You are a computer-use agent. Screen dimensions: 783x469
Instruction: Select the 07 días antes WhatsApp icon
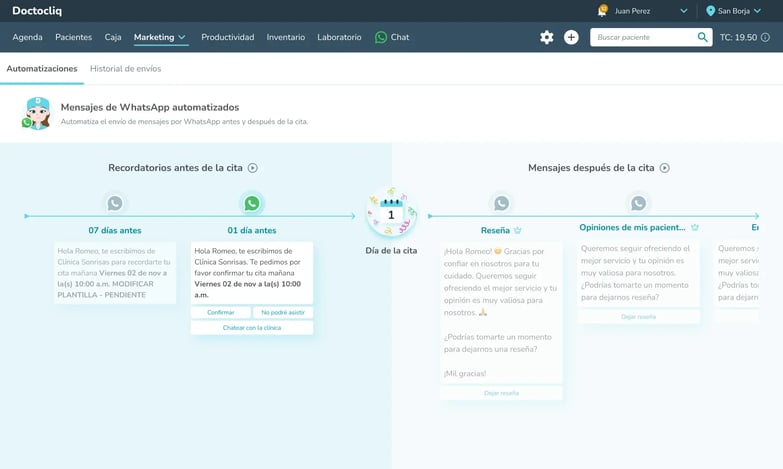coord(115,203)
